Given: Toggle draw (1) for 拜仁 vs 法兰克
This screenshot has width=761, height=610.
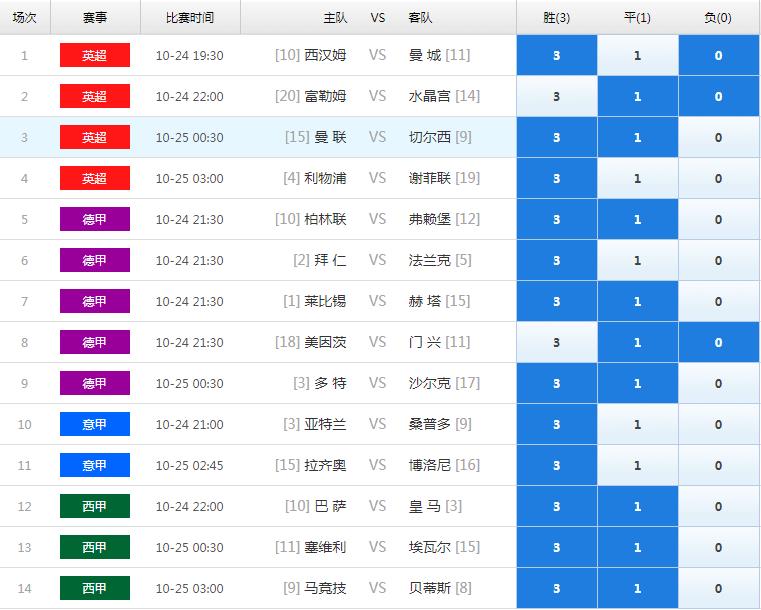Looking at the screenshot, I should click(x=638, y=260).
